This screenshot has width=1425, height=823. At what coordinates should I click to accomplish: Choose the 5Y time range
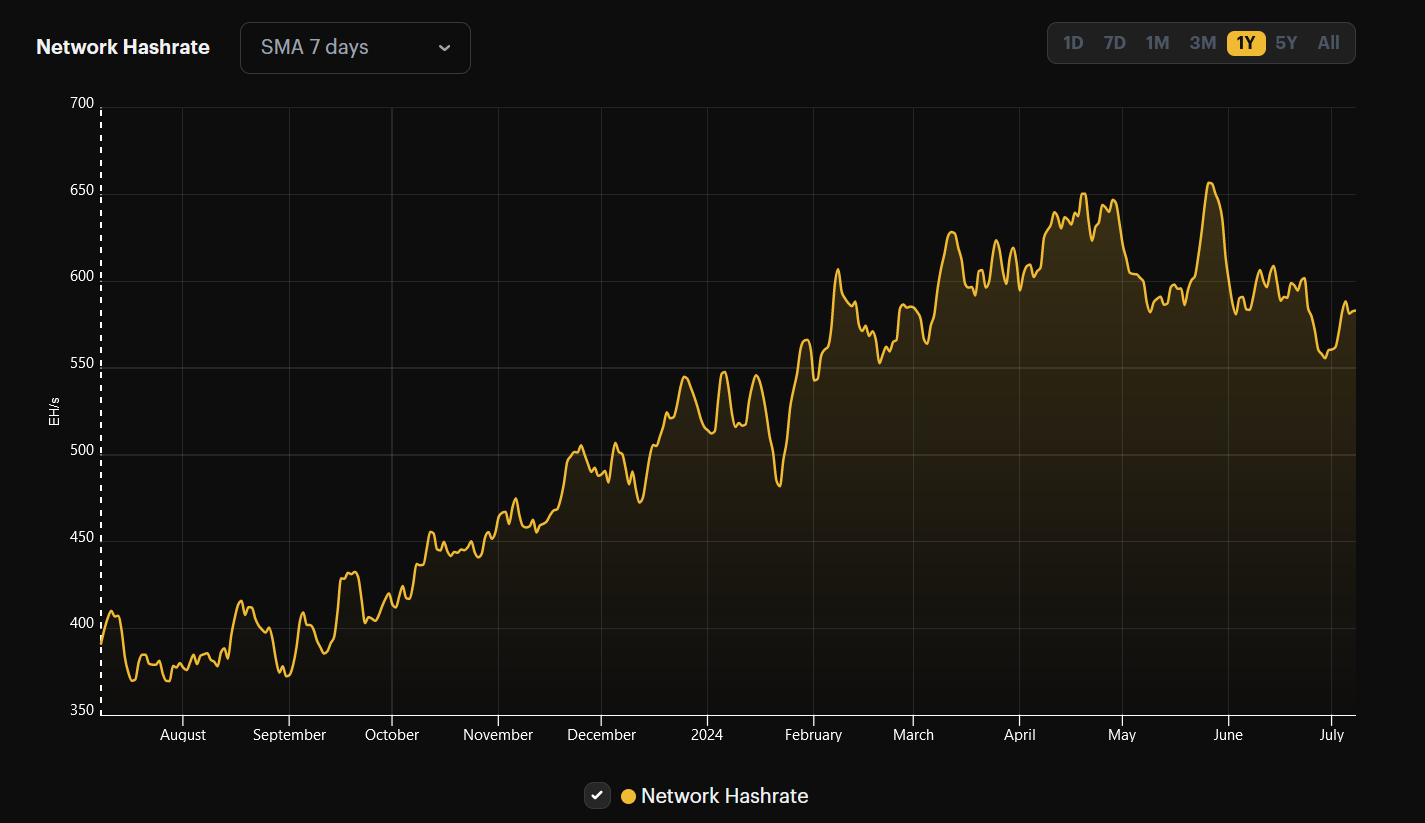(1286, 43)
